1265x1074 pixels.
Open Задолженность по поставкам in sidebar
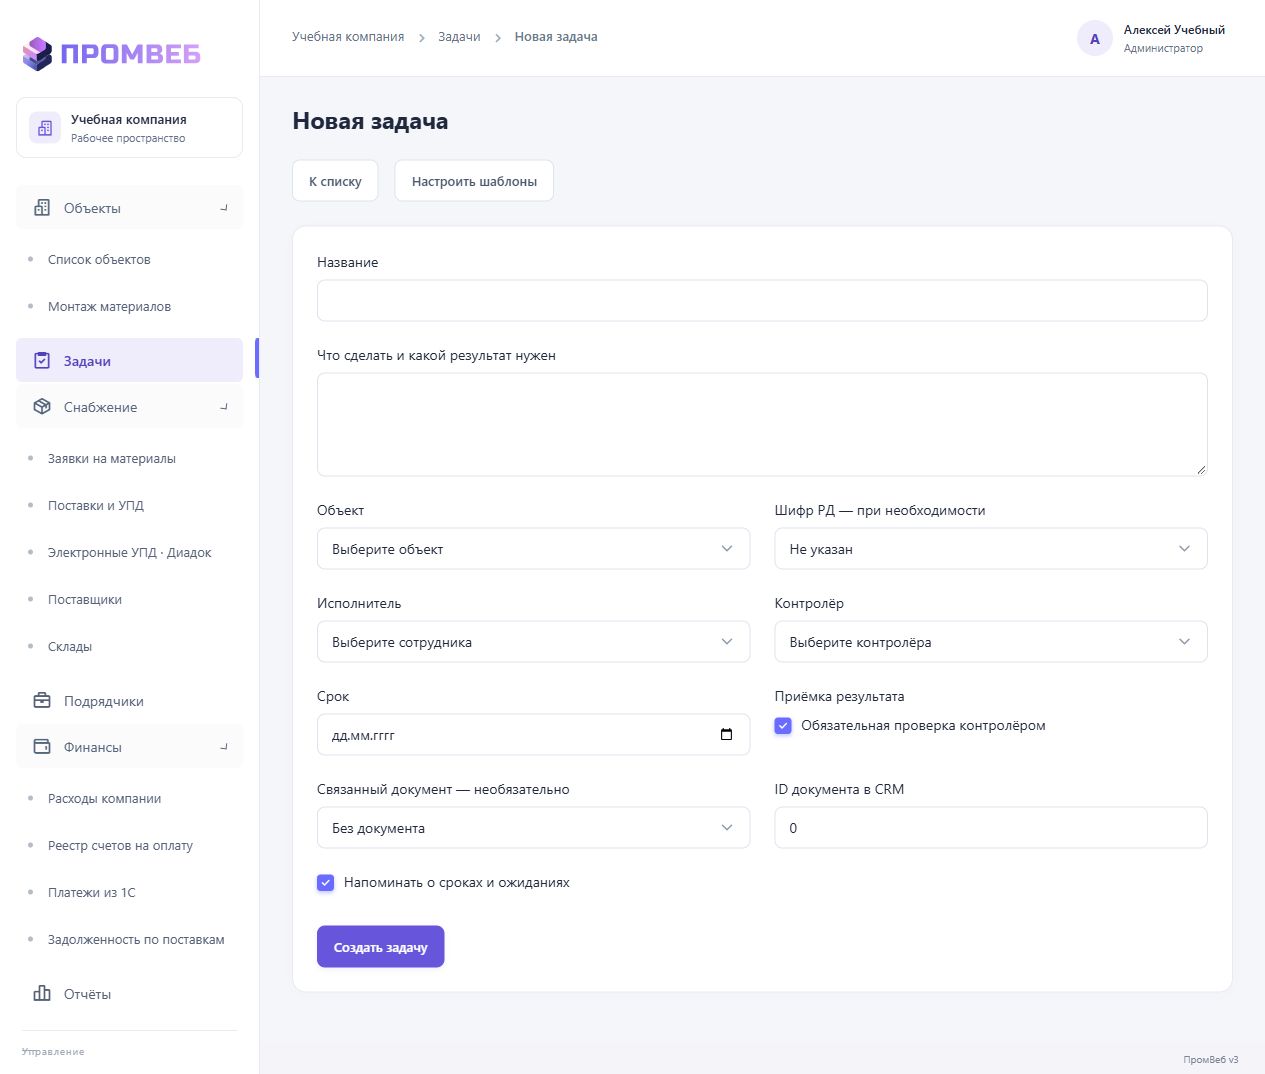pos(136,940)
